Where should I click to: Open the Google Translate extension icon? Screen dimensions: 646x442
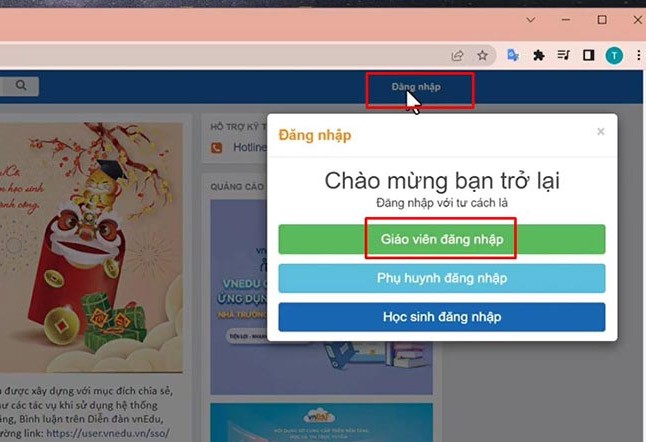pos(513,55)
